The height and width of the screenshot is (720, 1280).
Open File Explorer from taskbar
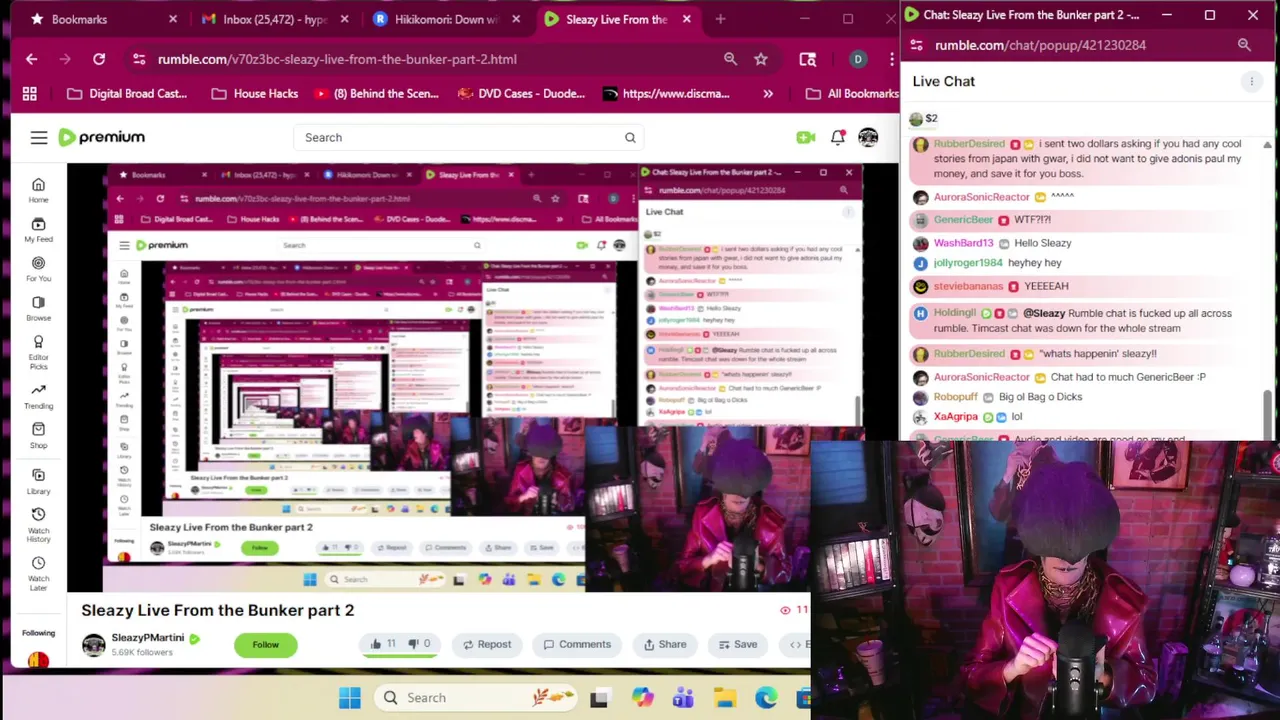[725, 698]
